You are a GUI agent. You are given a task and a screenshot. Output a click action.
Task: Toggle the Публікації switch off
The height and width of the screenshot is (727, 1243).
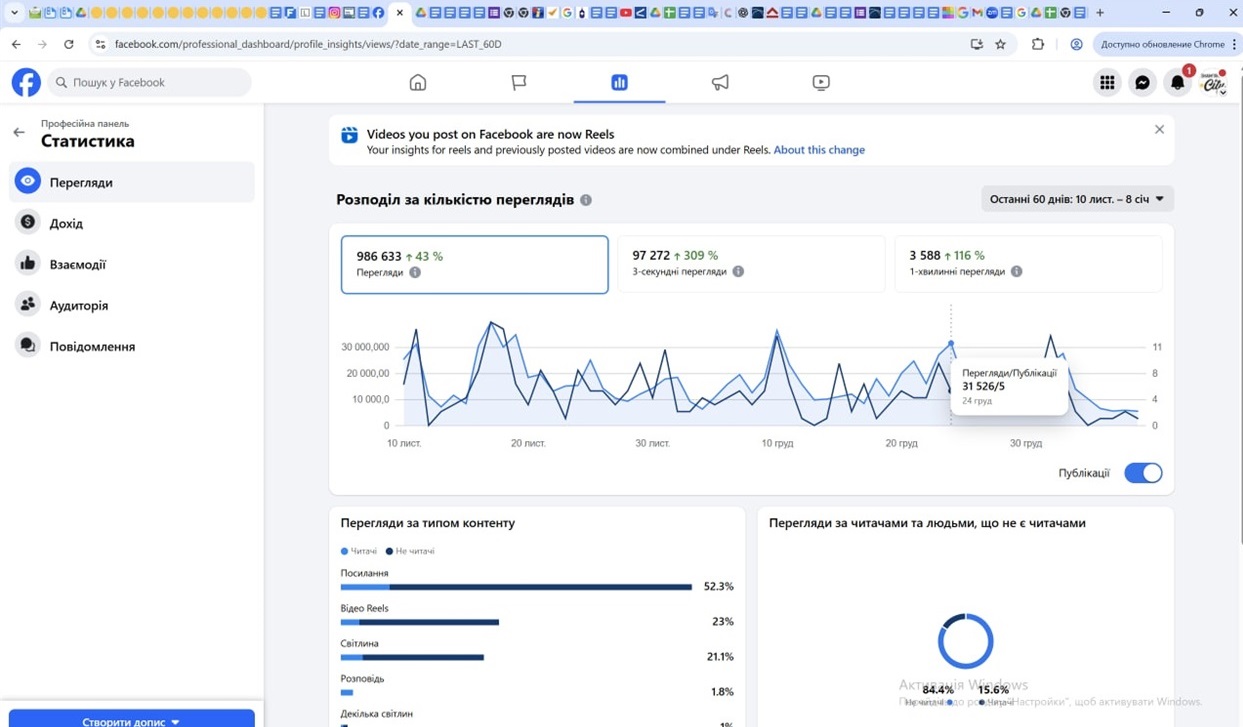1143,473
